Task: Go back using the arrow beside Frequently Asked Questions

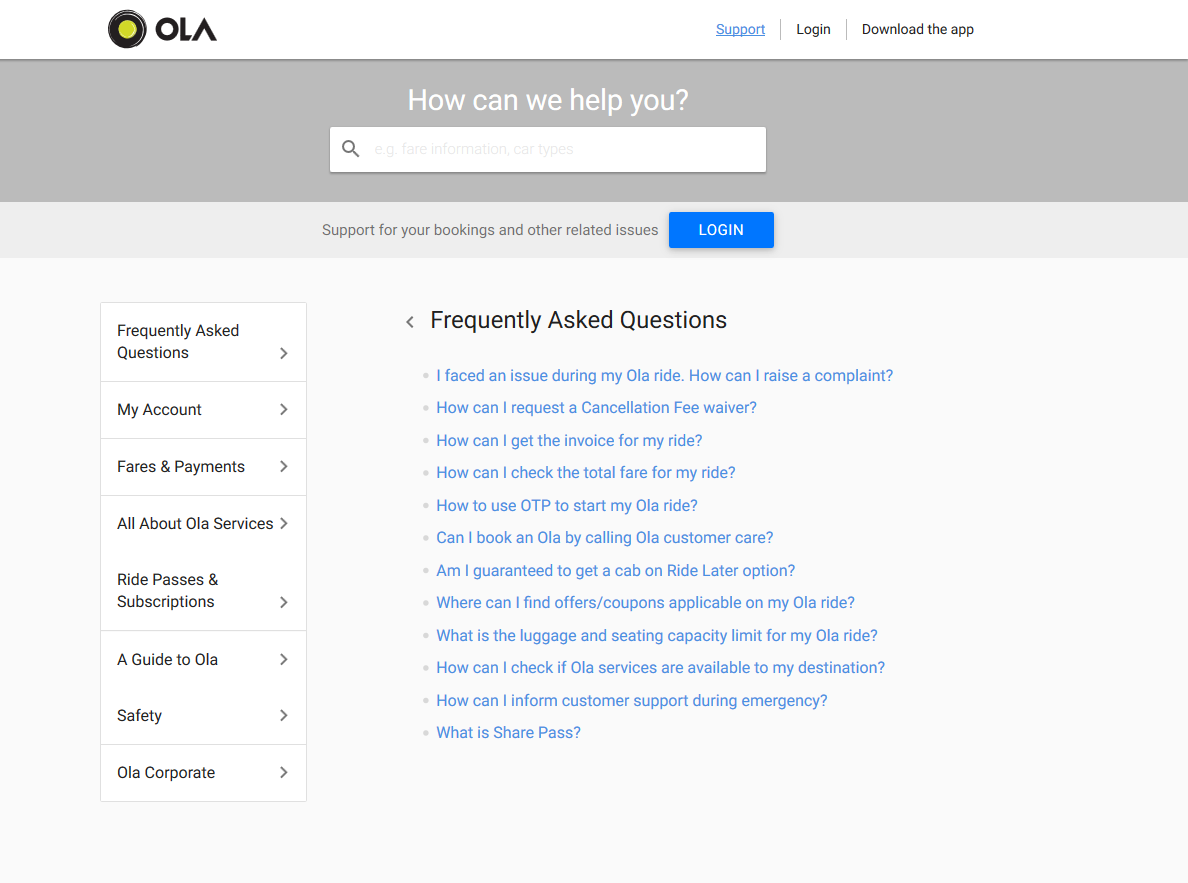Action: [x=410, y=322]
